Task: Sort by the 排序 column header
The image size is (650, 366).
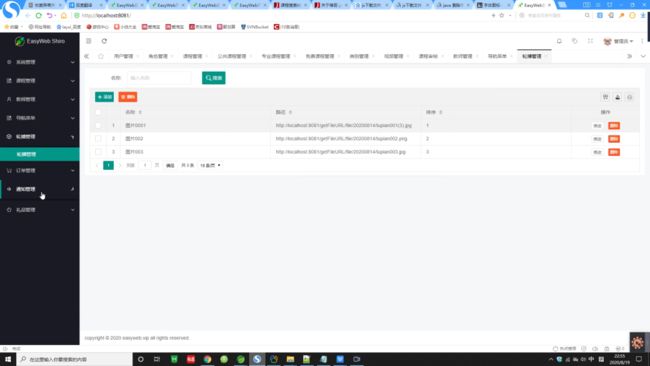Action: point(434,112)
